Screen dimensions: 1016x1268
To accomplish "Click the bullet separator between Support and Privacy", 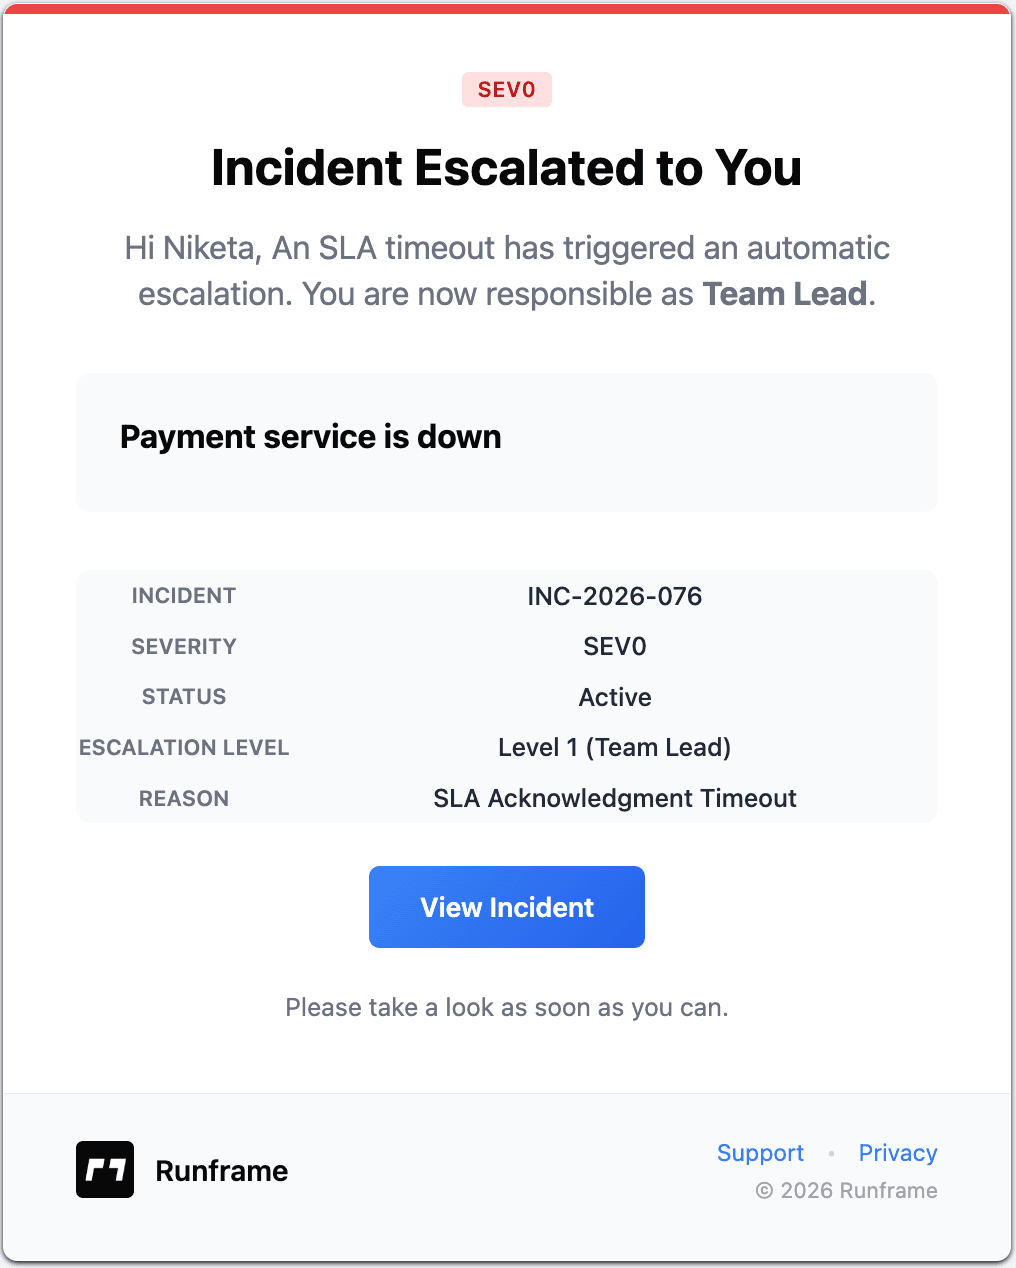I will [x=830, y=1153].
